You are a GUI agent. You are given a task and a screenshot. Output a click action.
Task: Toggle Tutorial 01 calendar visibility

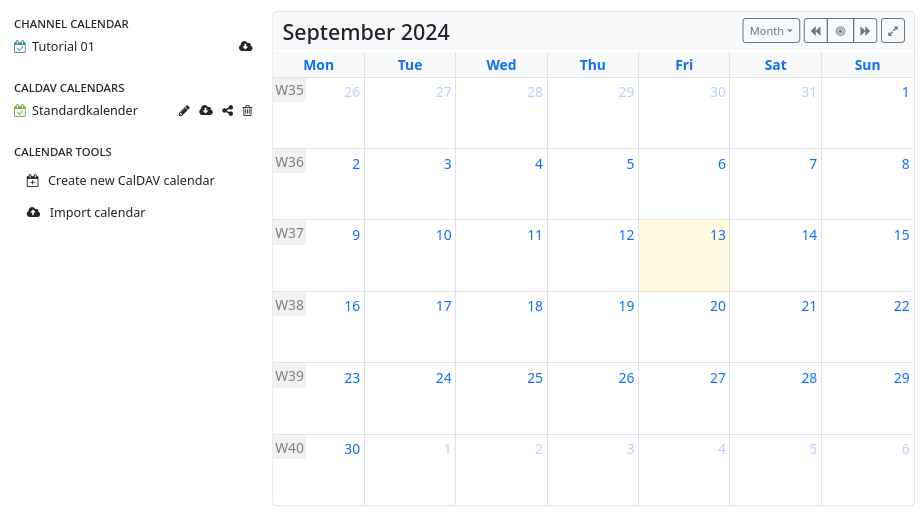point(20,47)
